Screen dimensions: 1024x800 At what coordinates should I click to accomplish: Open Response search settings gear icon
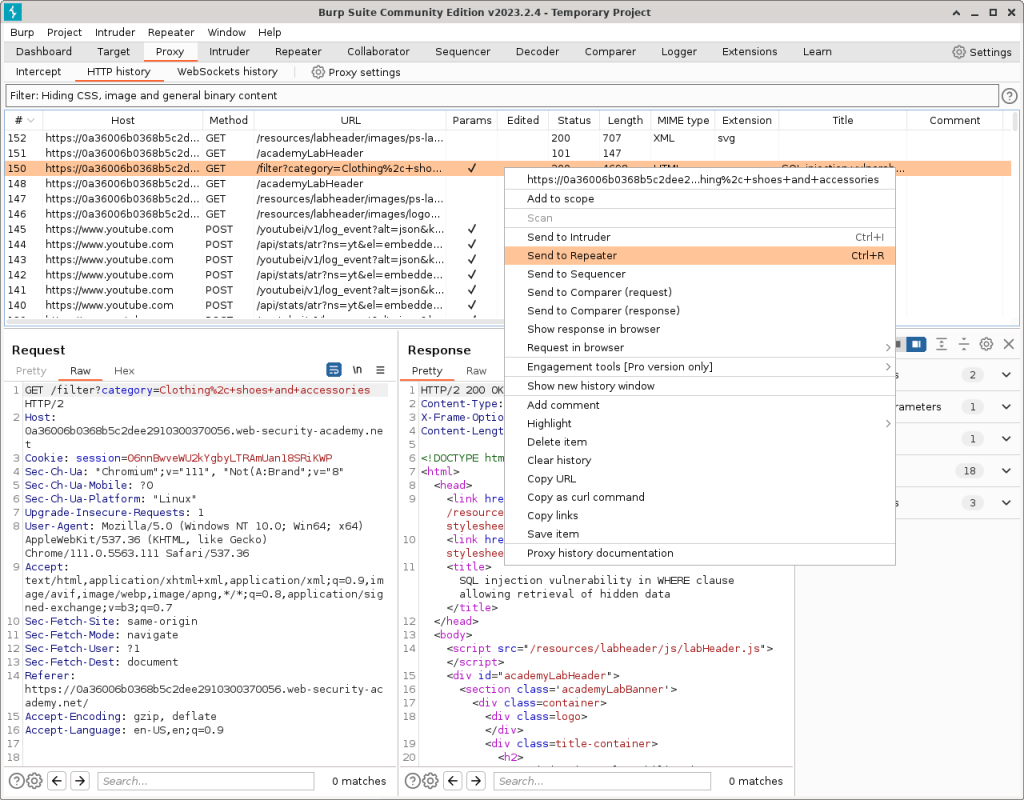pyautogui.click(x=431, y=781)
